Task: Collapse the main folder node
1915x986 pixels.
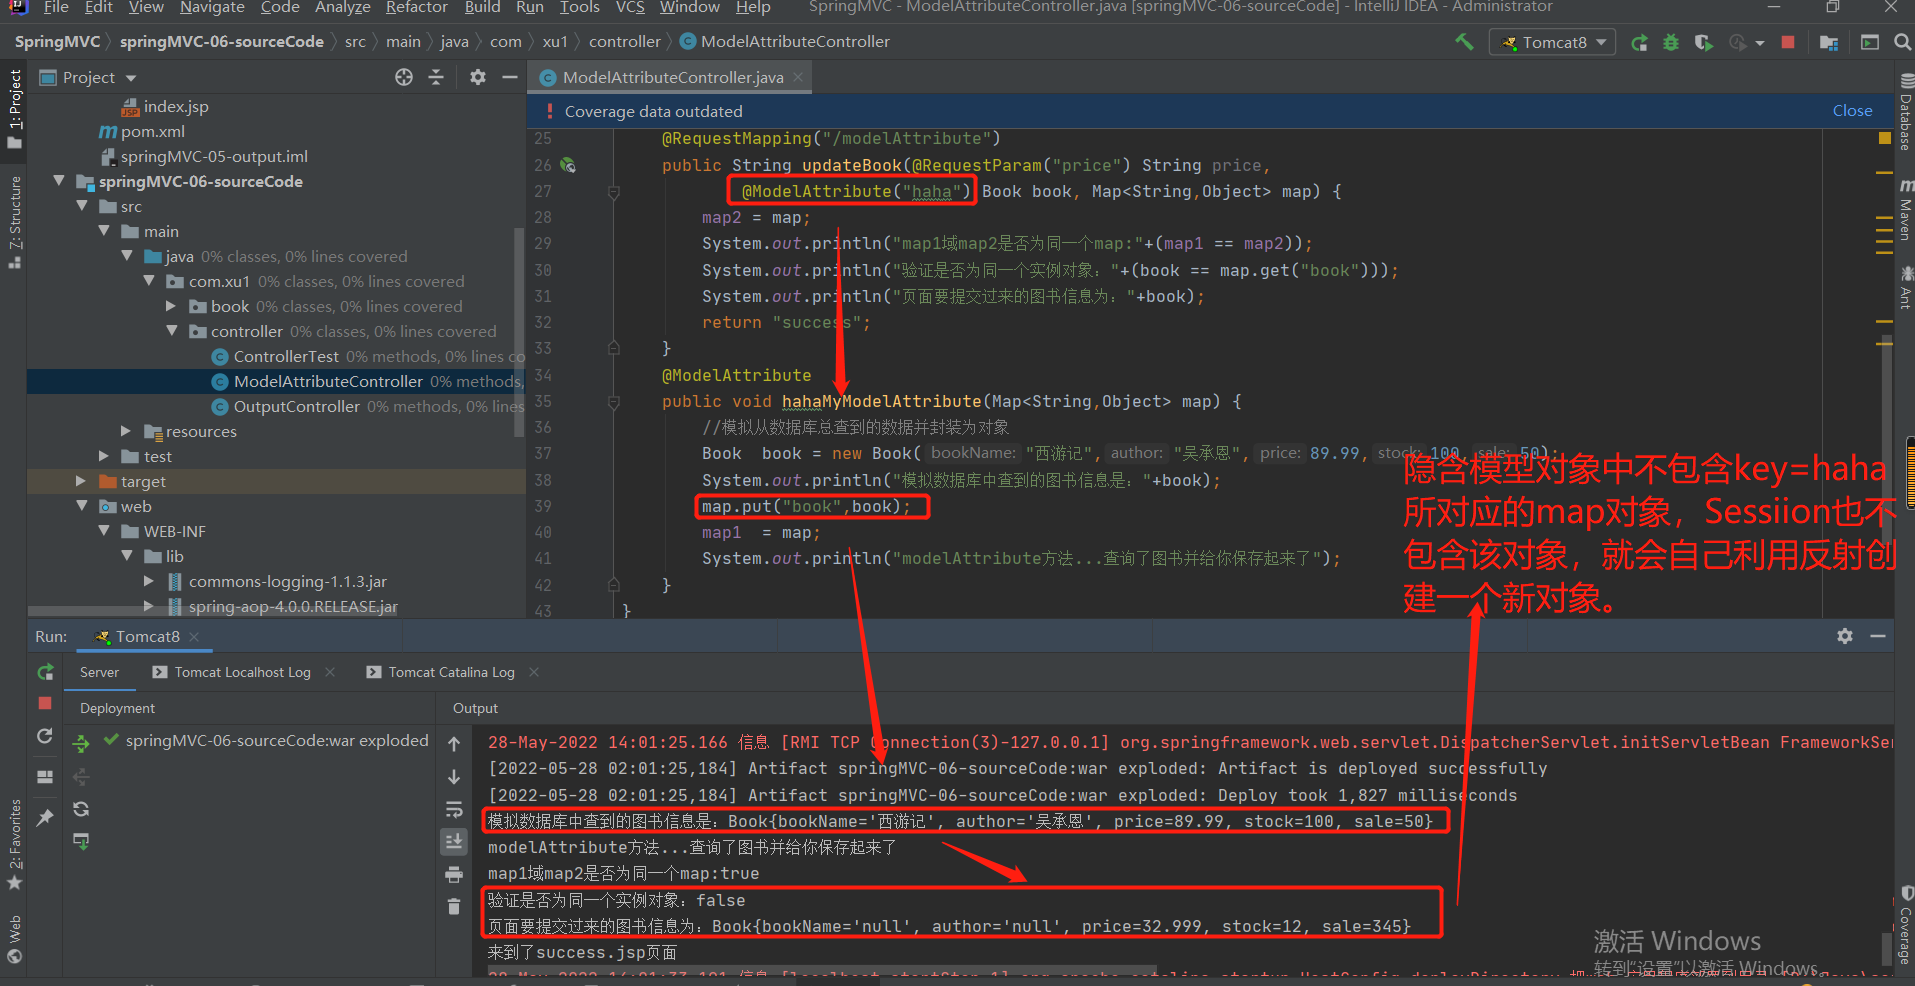Action: [x=104, y=231]
